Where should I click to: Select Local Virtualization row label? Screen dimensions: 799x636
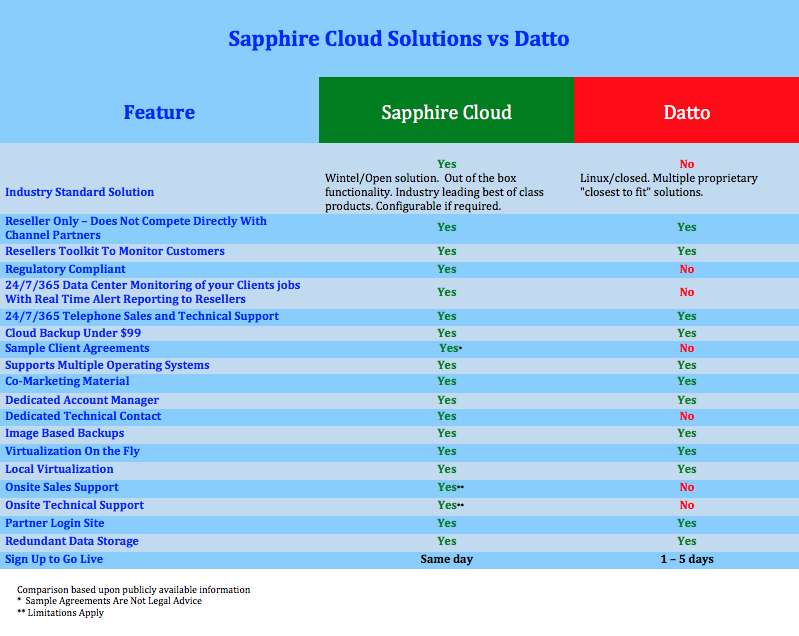pos(59,469)
